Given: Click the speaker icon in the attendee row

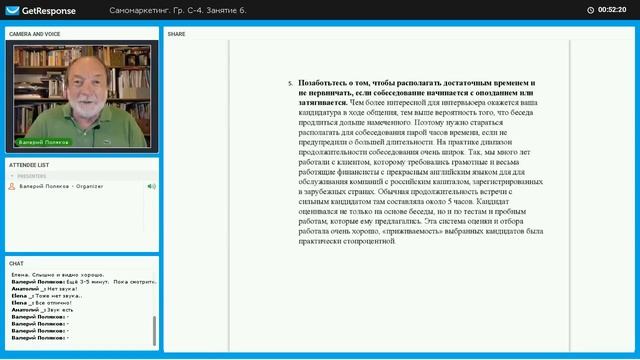Looking at the screenshot, I should pos(151,186).
